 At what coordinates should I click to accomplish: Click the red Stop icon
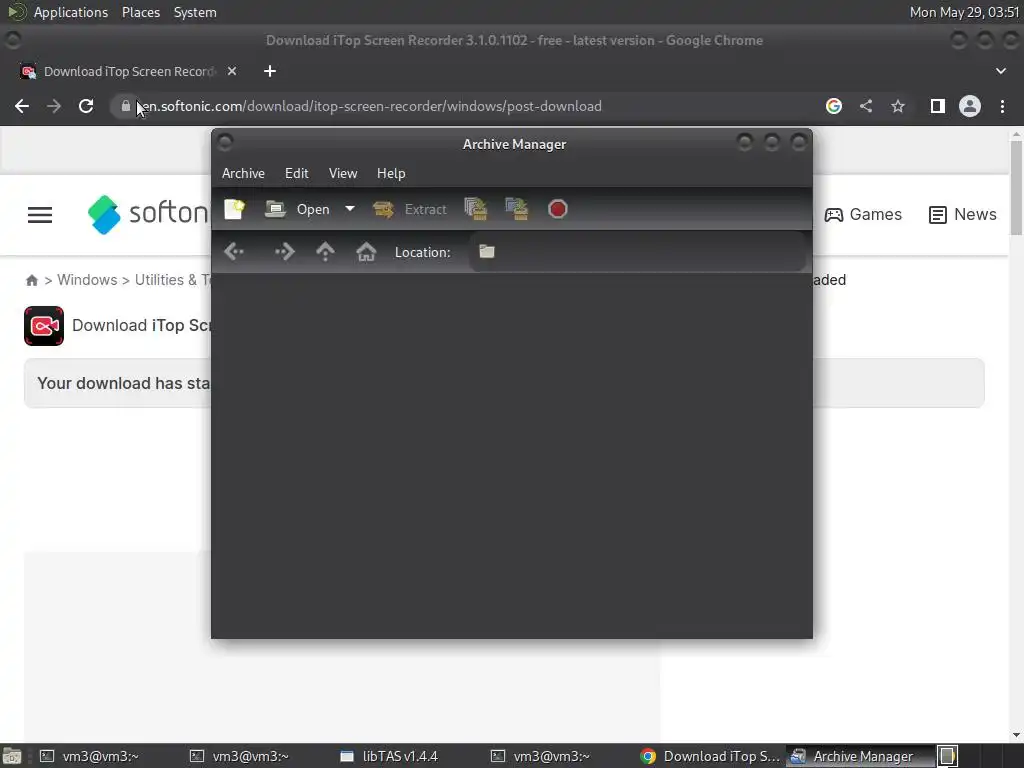(558, 210)
